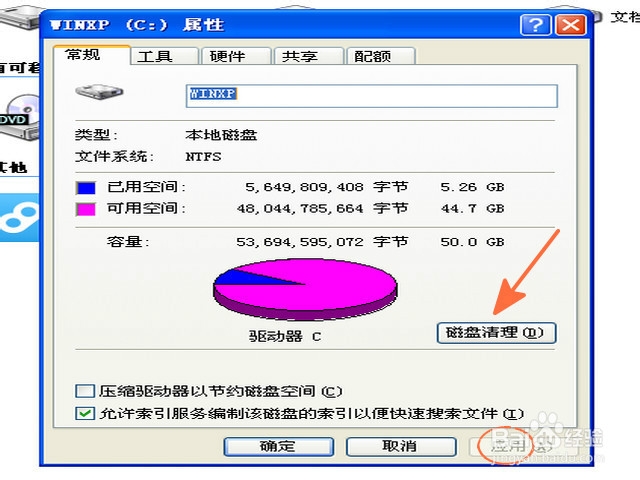Click the 5.26 GB used value
Image resolution: width=640 pixels, height=480 pixels.
[x=472, y=187]
